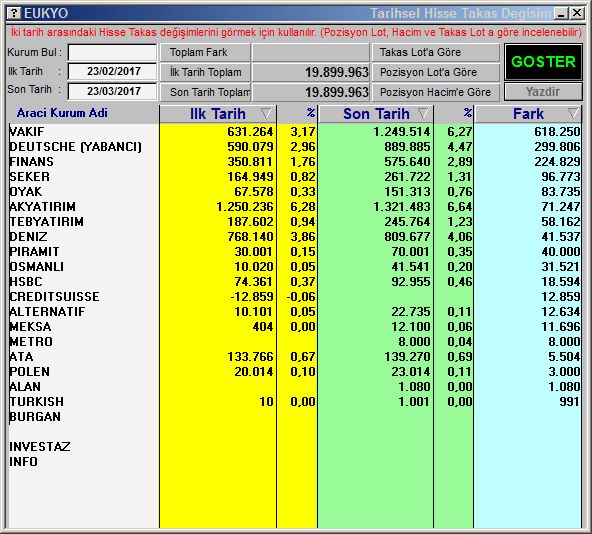Click AKYATIRIM Son Tarih percent 6,64
The height and width of the screenshot is (534, 592).
460,207
